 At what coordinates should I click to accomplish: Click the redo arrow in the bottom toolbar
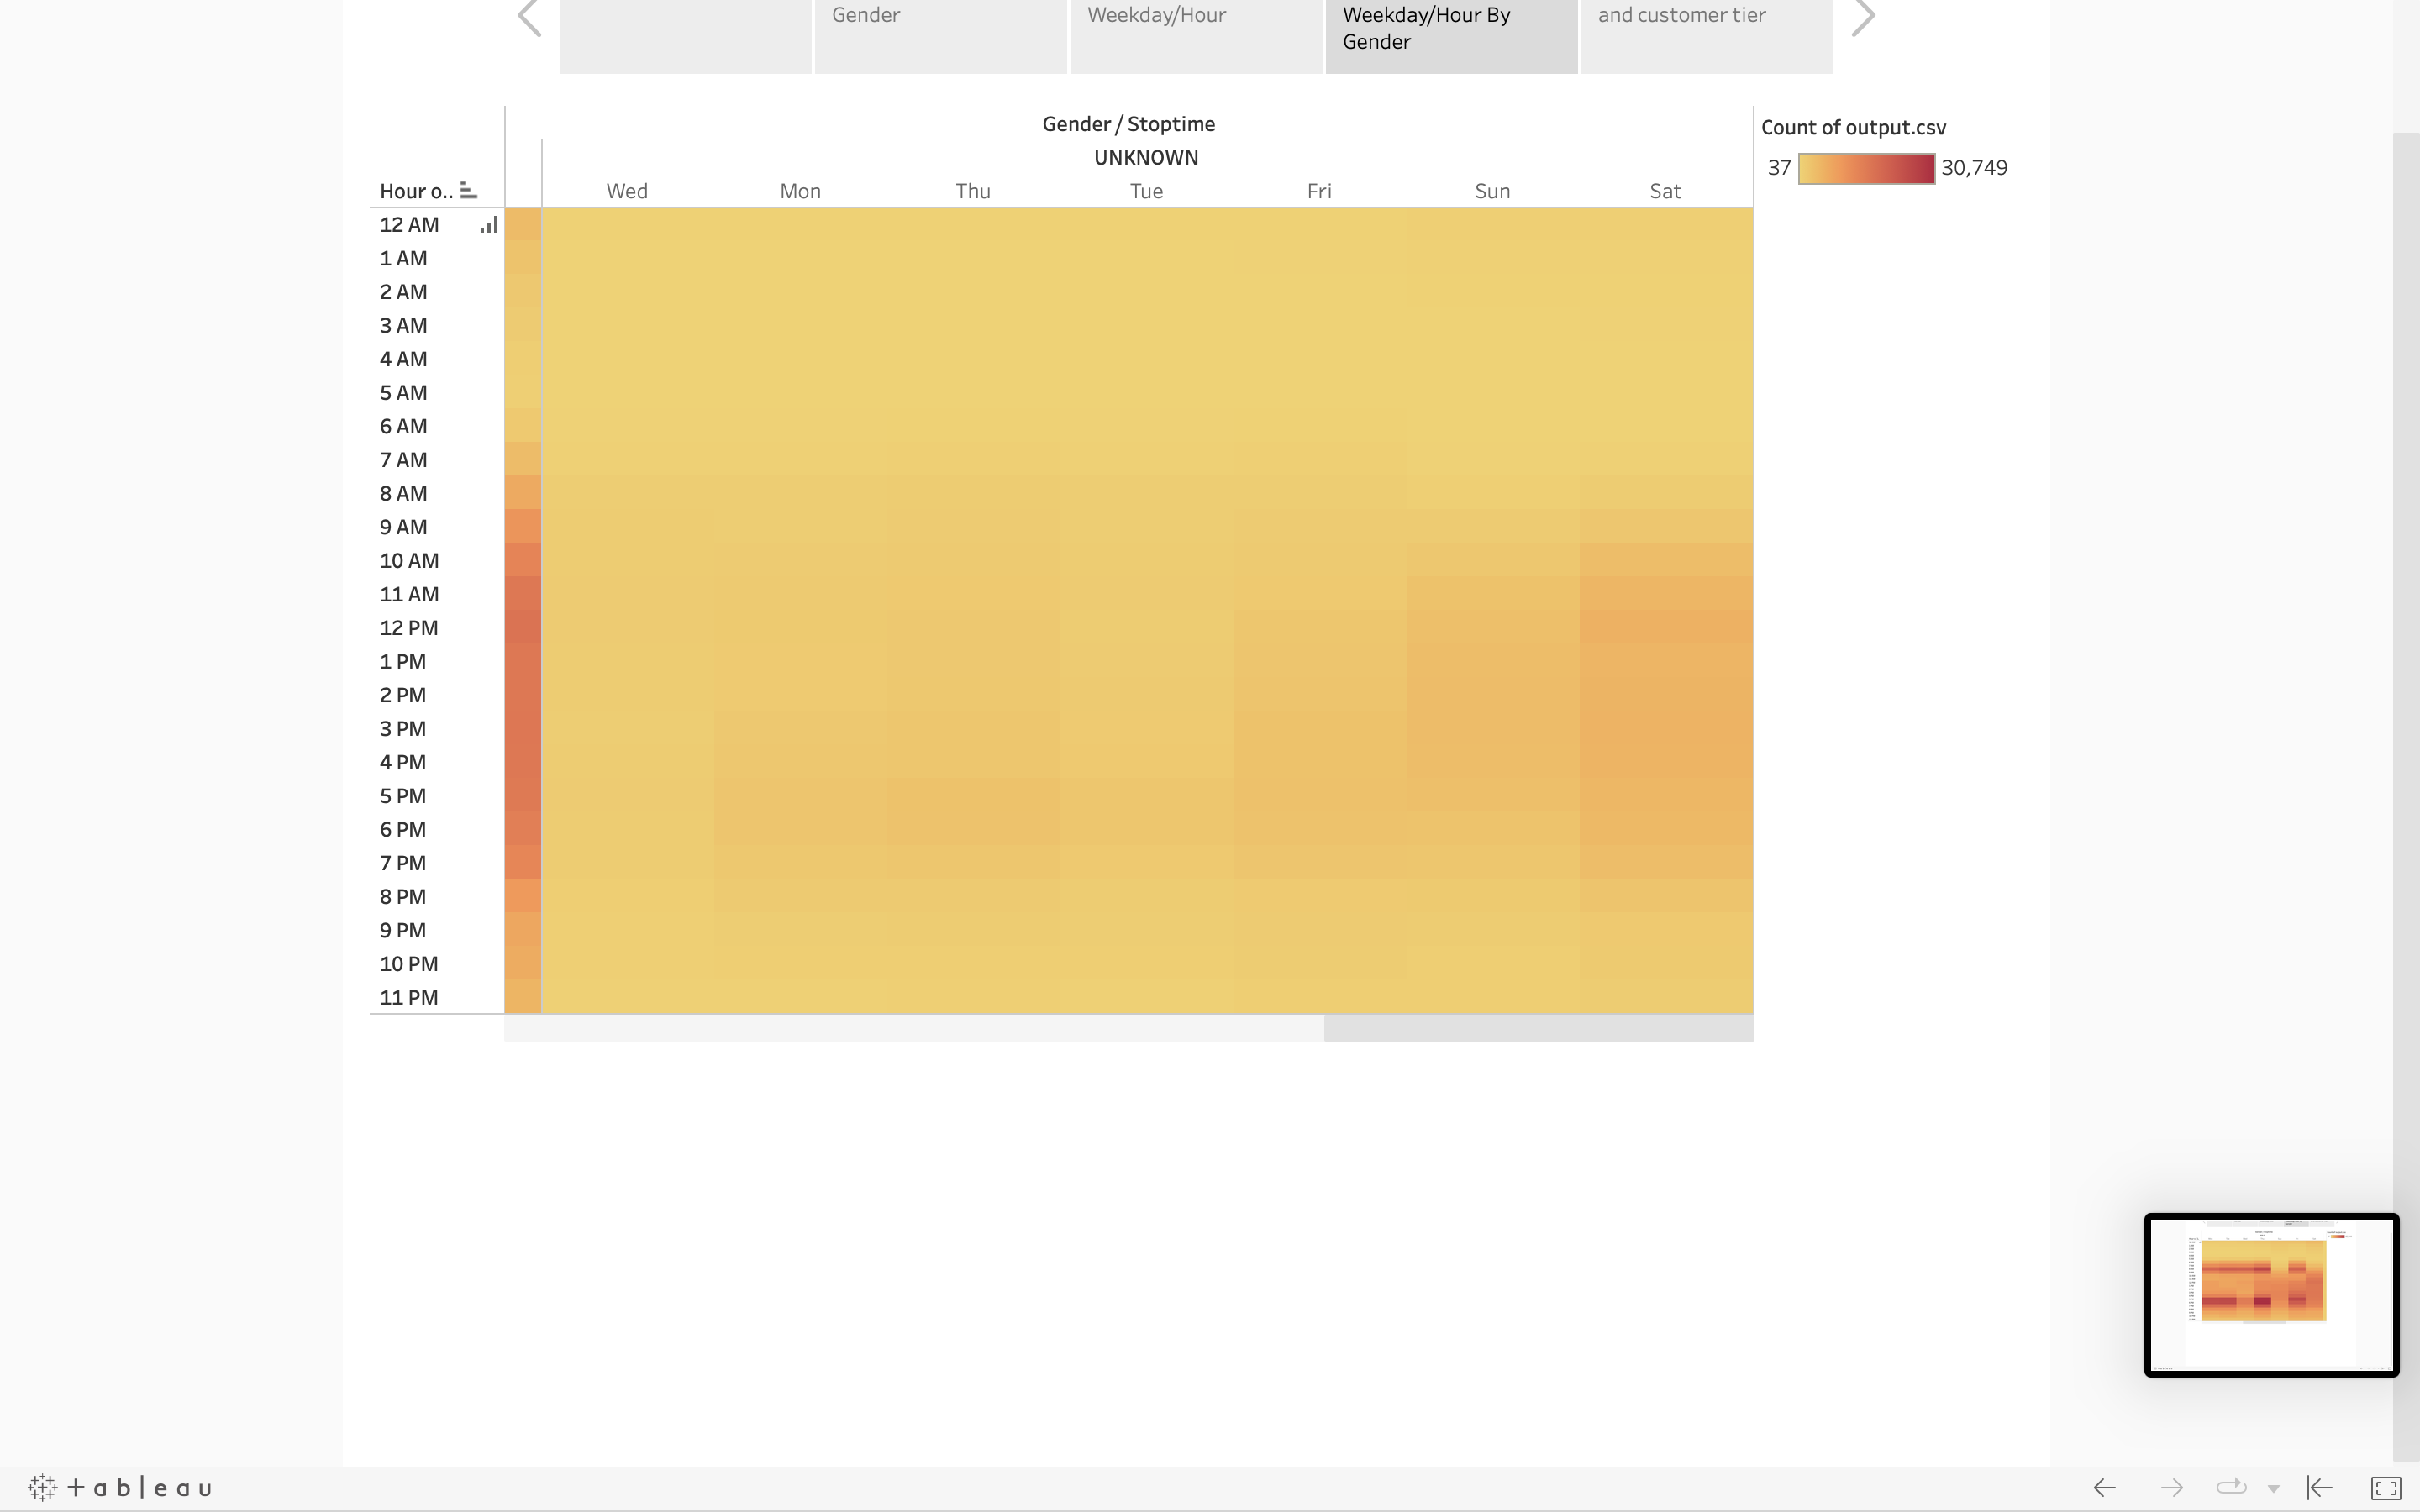[2173, 1487]
